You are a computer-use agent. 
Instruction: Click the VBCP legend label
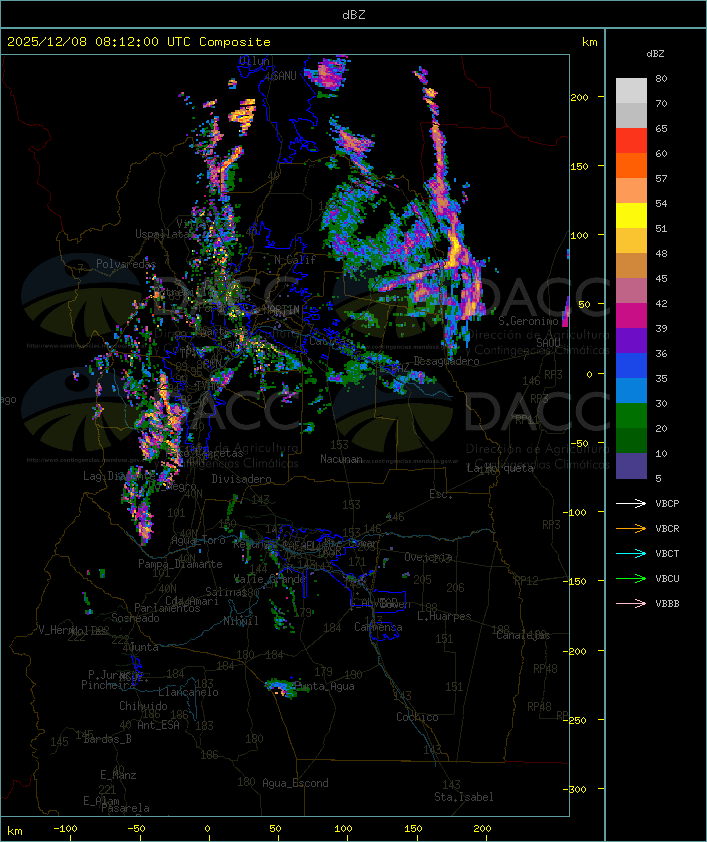point(667,503)
